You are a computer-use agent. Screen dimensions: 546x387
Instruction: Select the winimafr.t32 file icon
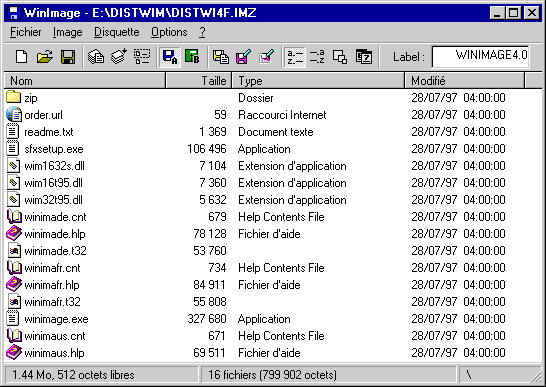(x=14, y=301)
